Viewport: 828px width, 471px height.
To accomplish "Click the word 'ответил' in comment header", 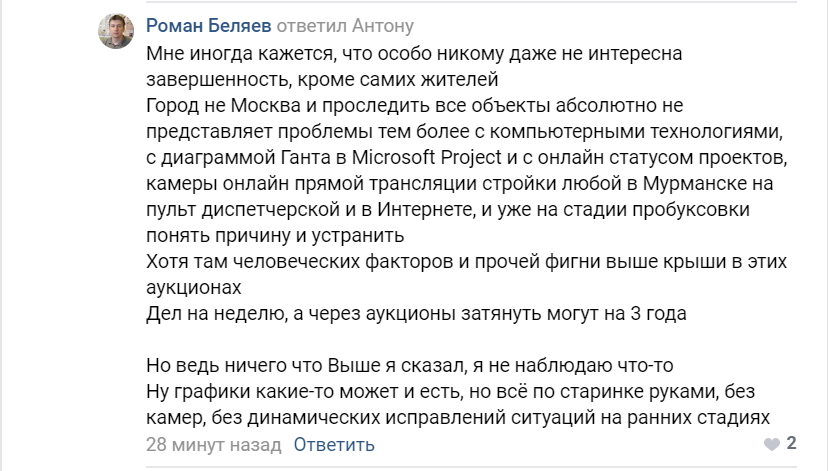I will [x=312, y=25].
